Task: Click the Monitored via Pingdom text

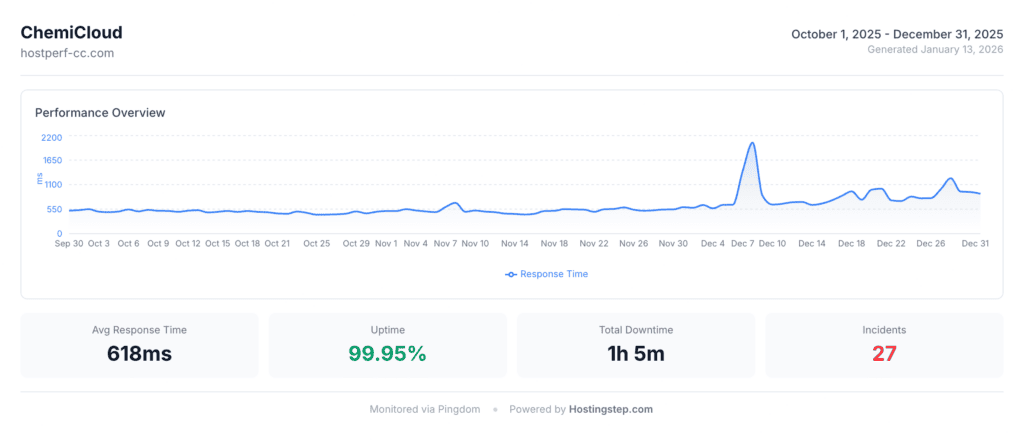Action: point(425,409)
